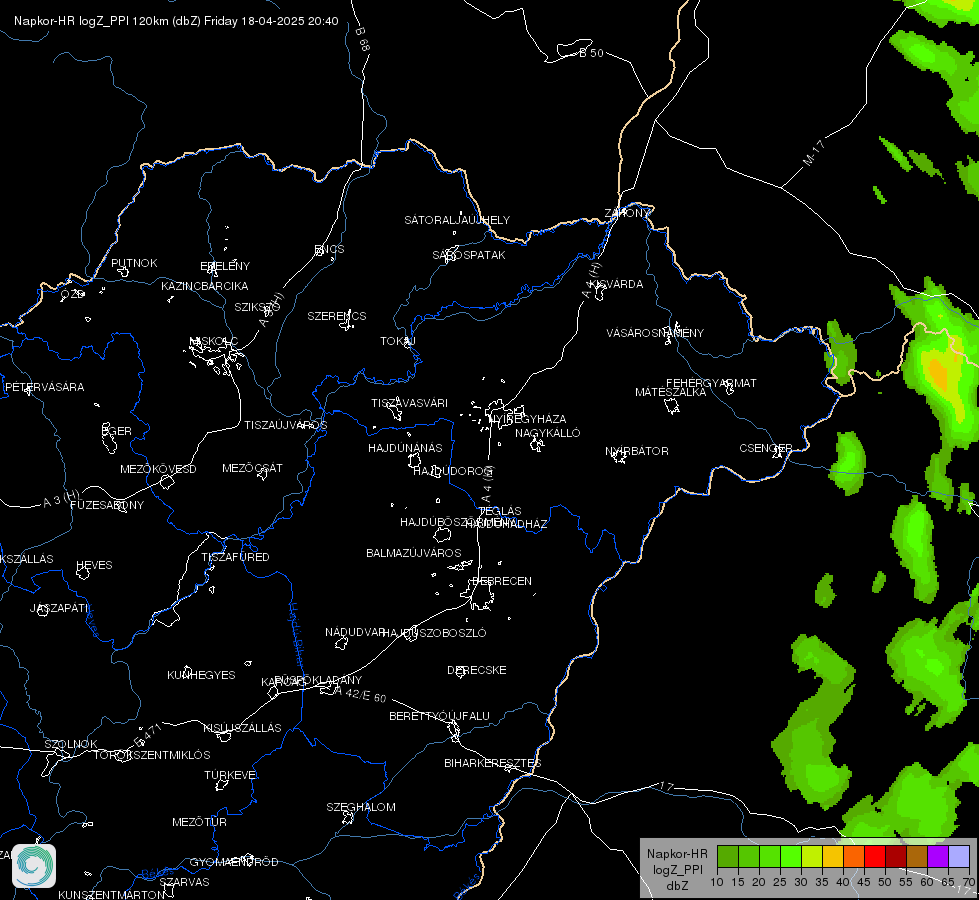Click the MEZOCSAT city label
979x900 pixels.
click(252, 468)
